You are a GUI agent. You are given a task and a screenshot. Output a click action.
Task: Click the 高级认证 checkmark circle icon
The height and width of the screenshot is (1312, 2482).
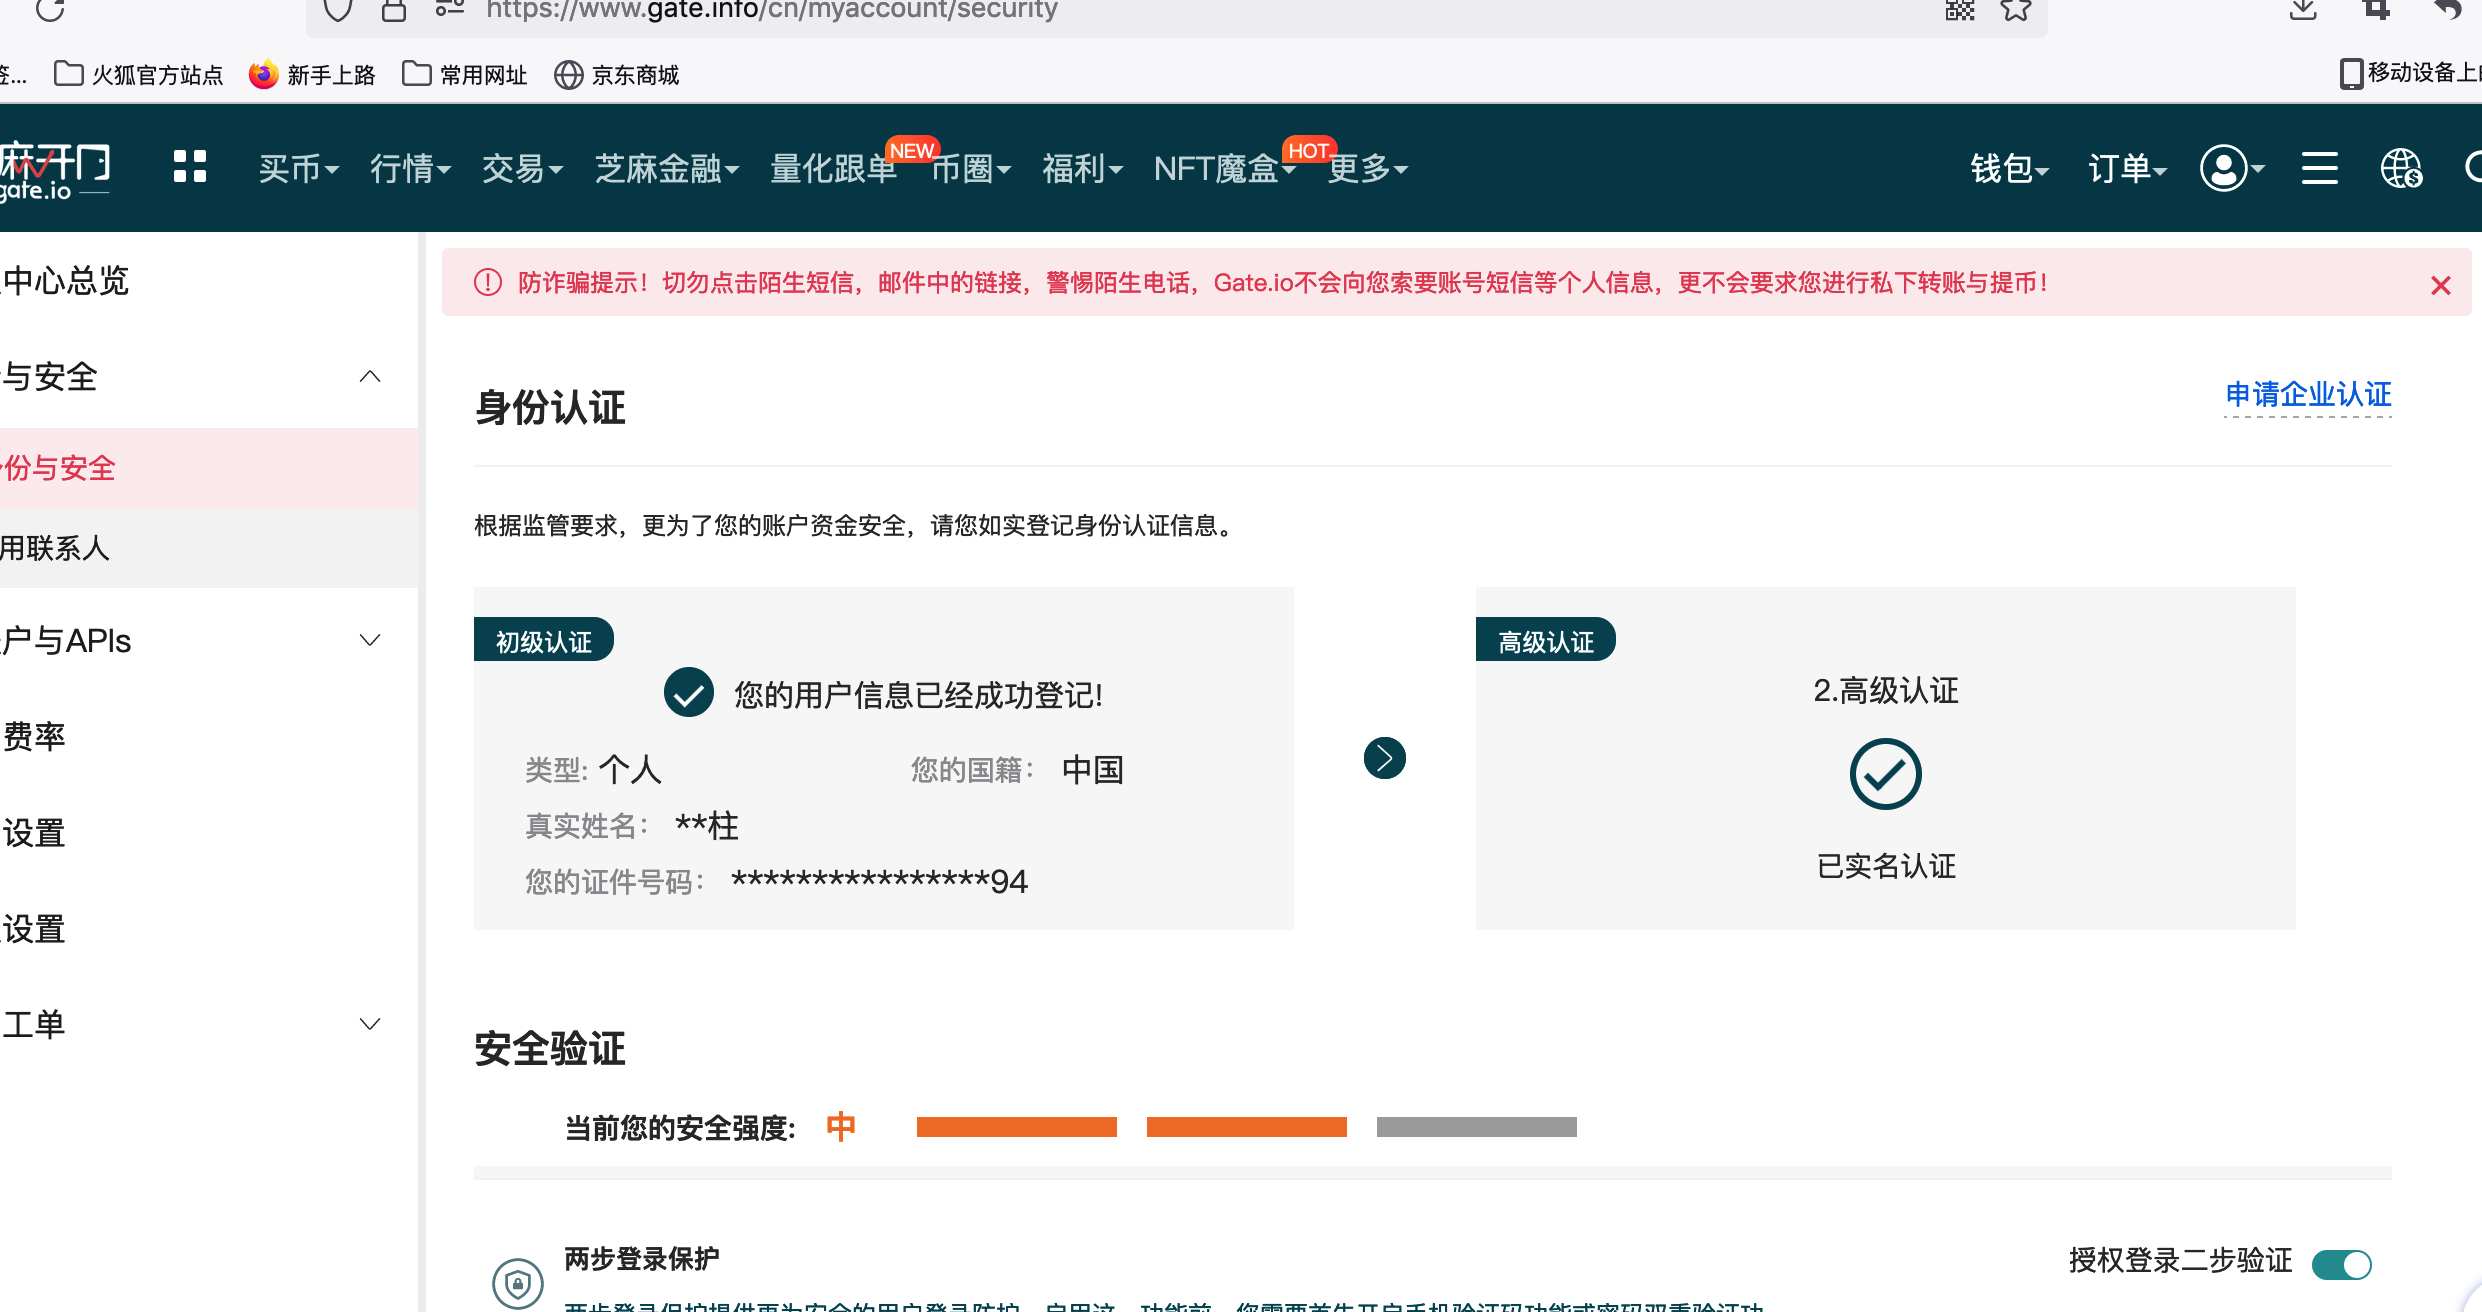click(x=1885, y=774)
